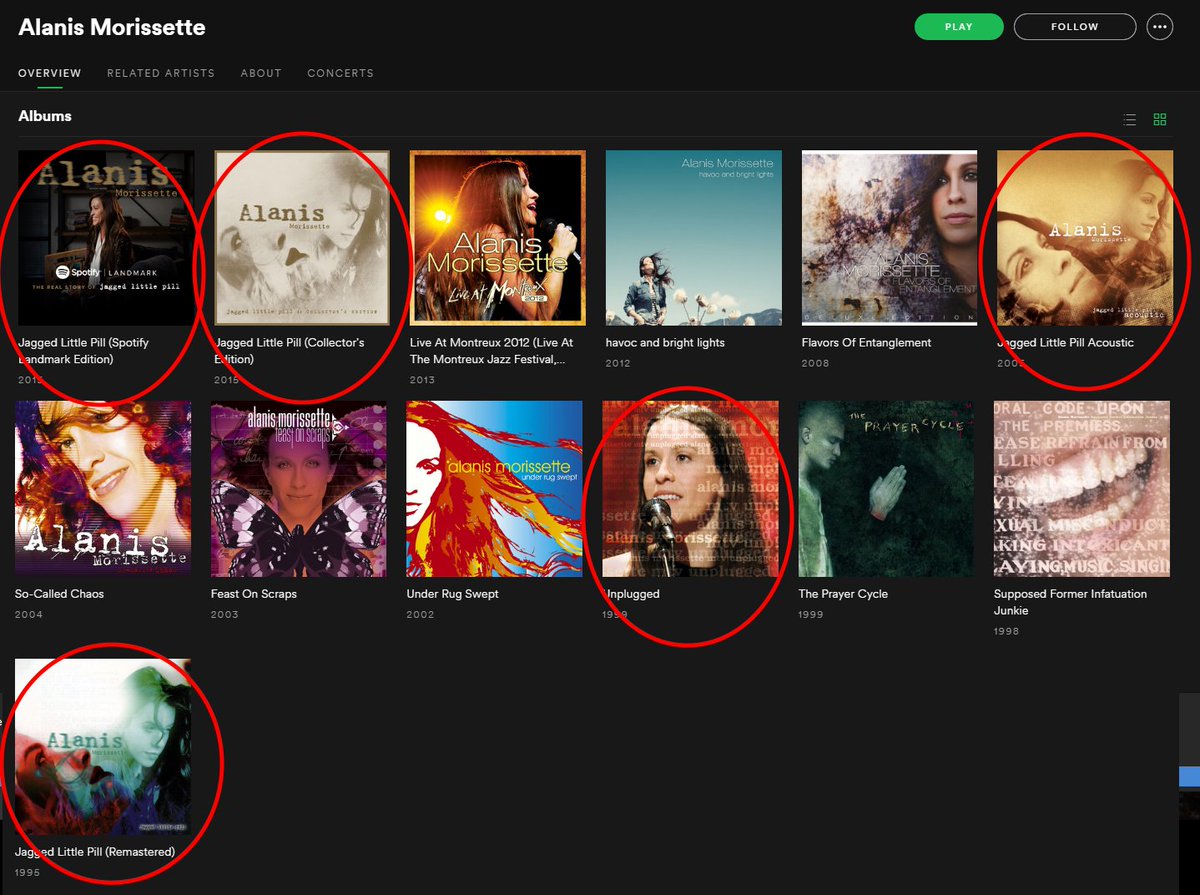Screen dimensions: 1200x895
Task: Click the So-Called Chaos title
Action: coord(59,594)
